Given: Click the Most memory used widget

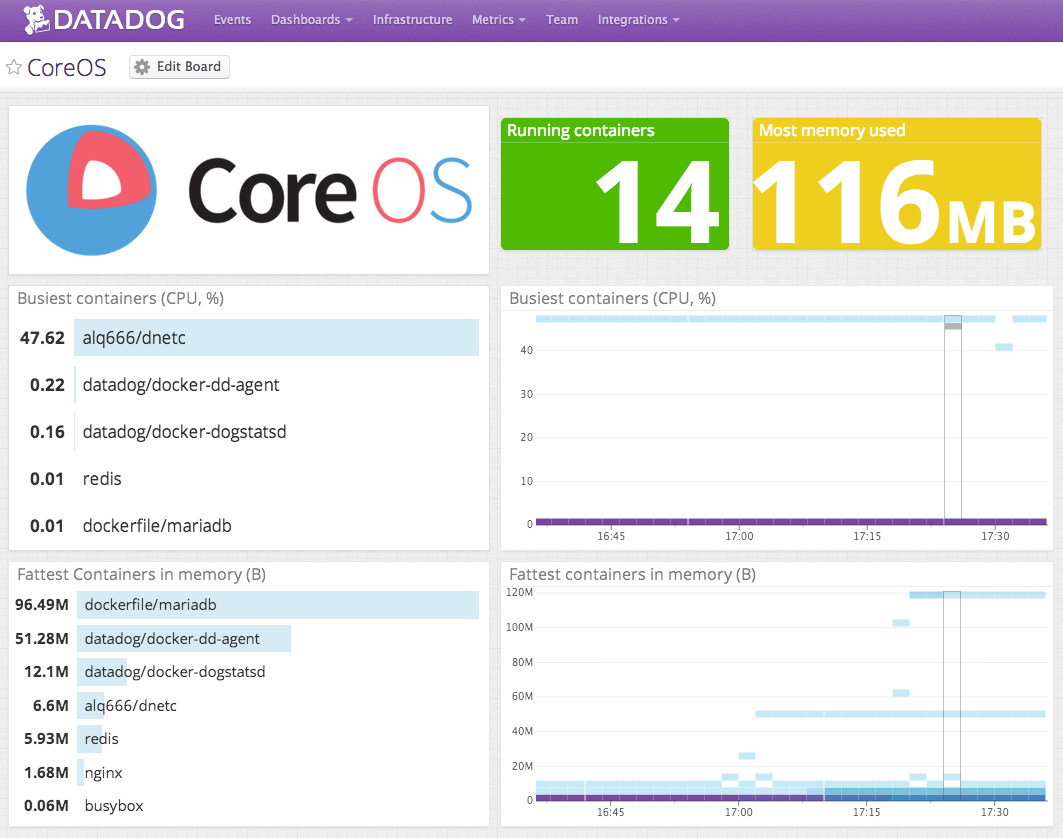Looking at the screenshot, I should point(896,183).
